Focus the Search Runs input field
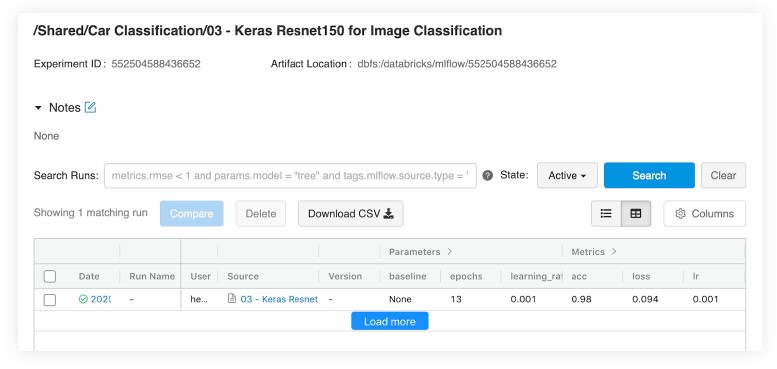Screen dimensions: 777x369 [x=290, y=175]
